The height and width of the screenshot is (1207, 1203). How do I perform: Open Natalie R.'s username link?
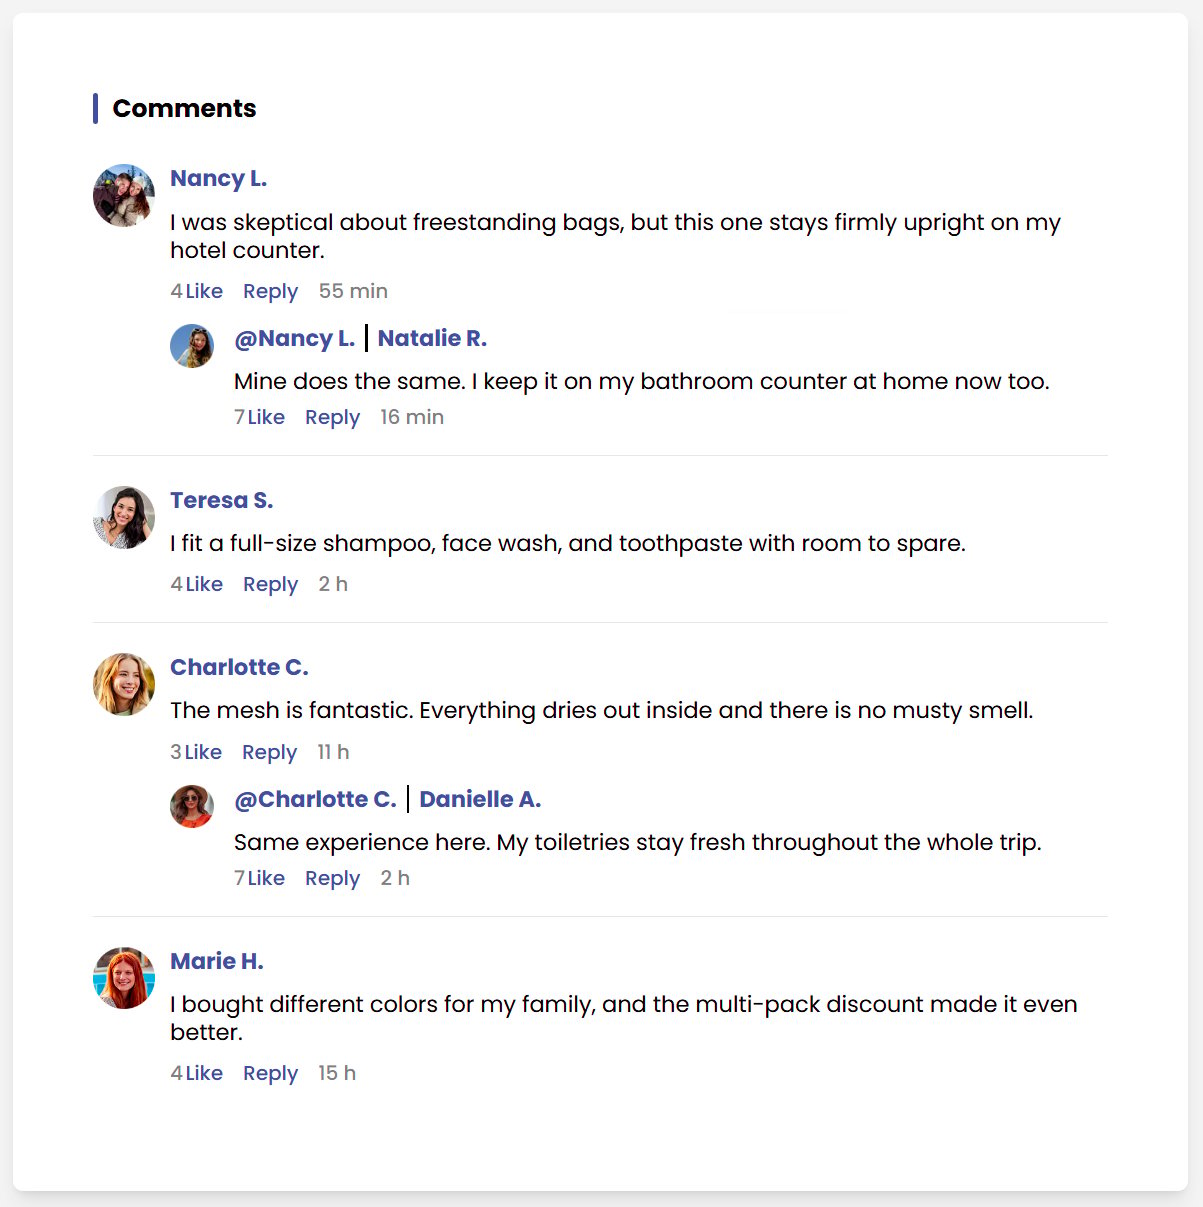point(432,338)
